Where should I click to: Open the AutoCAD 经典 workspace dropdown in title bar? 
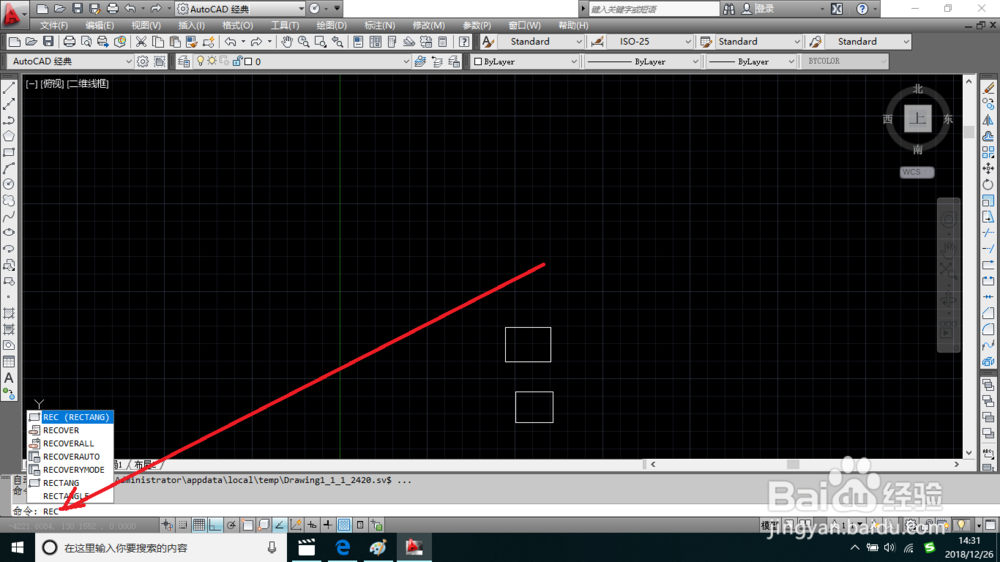pos(240,9)
